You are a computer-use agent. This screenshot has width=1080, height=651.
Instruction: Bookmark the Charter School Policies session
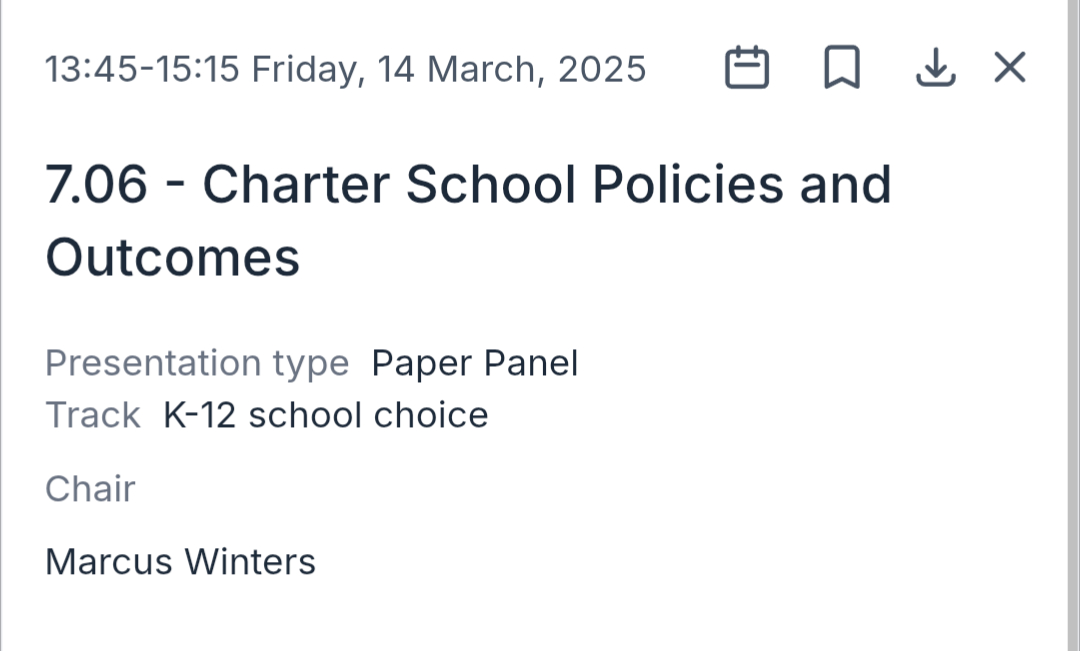(841, 68)
